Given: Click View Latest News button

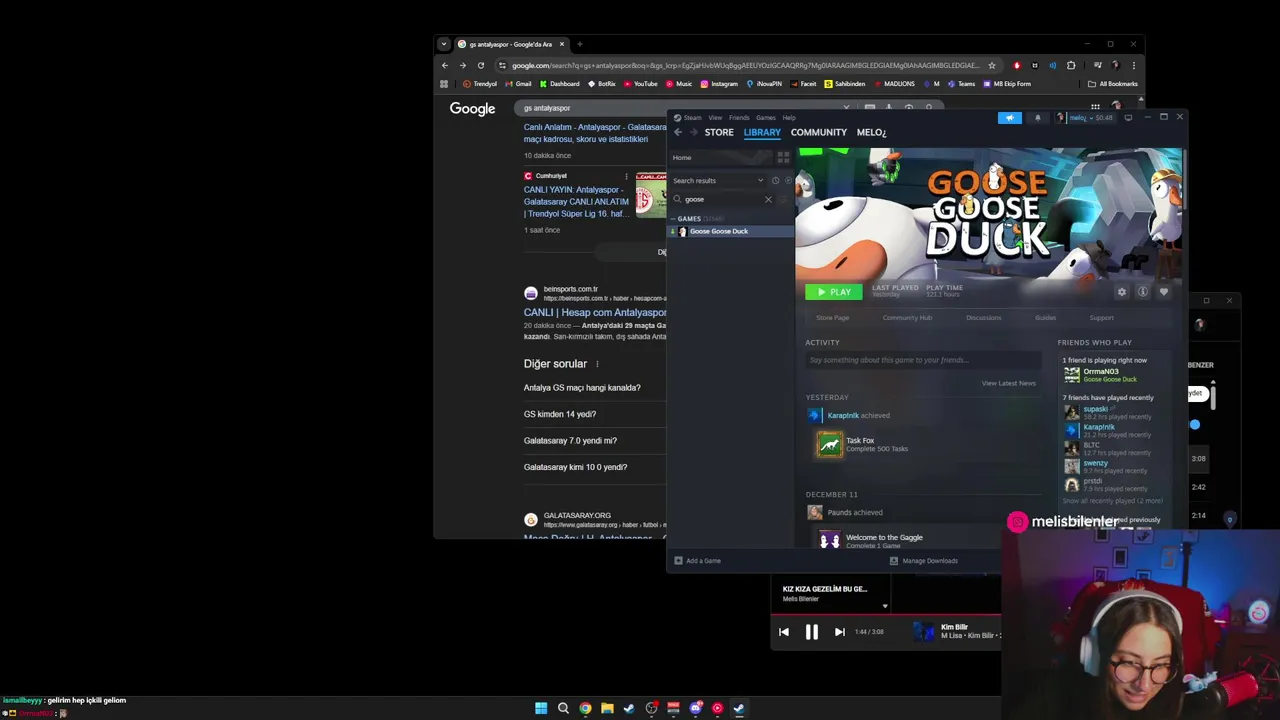Looking at the screenshot, I should (1008, 383).
